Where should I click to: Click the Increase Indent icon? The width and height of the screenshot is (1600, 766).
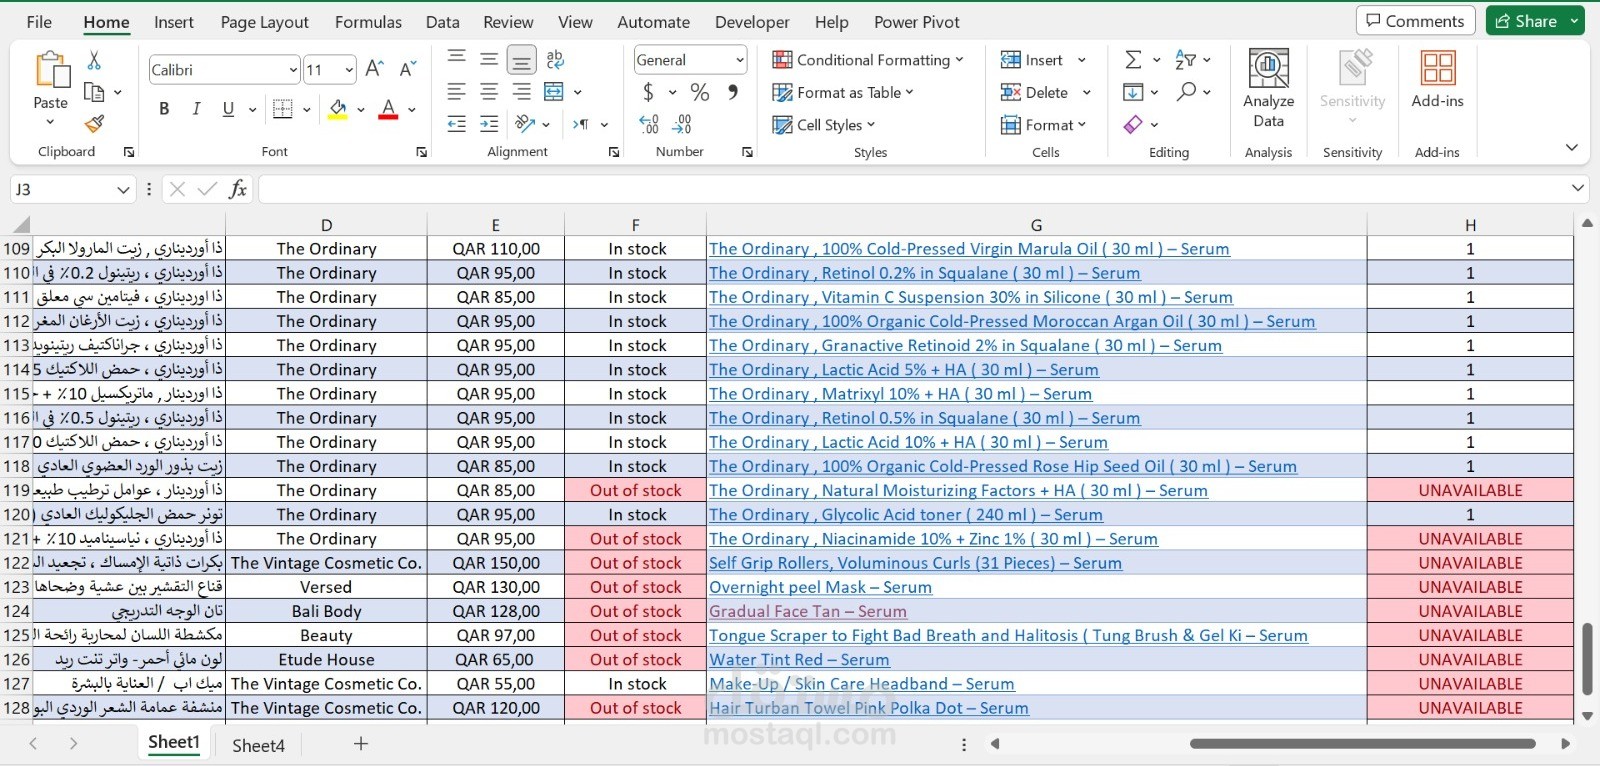[489, 124]
